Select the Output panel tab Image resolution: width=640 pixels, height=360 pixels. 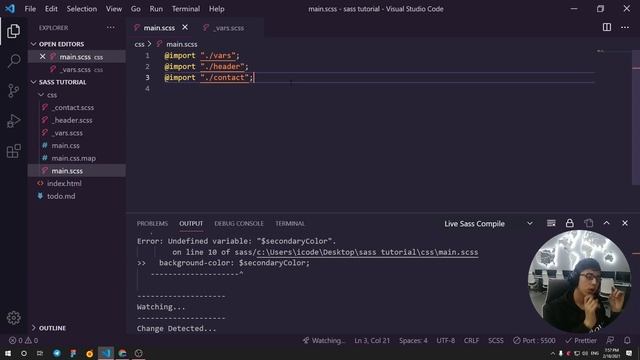click(x=191, y=223)
